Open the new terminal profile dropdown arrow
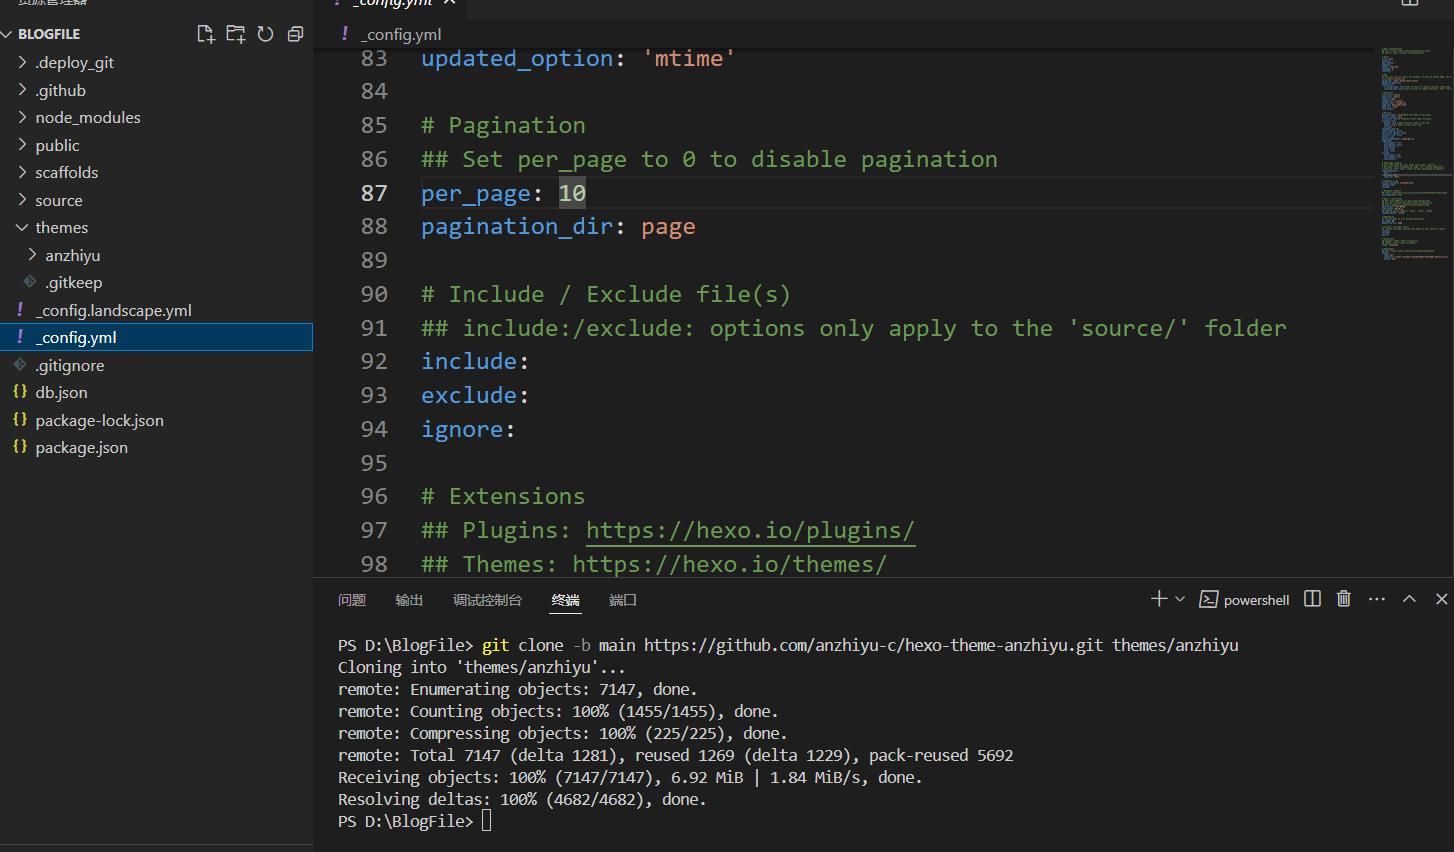This screenshot has width=1454, height=852. [1180, 599]
